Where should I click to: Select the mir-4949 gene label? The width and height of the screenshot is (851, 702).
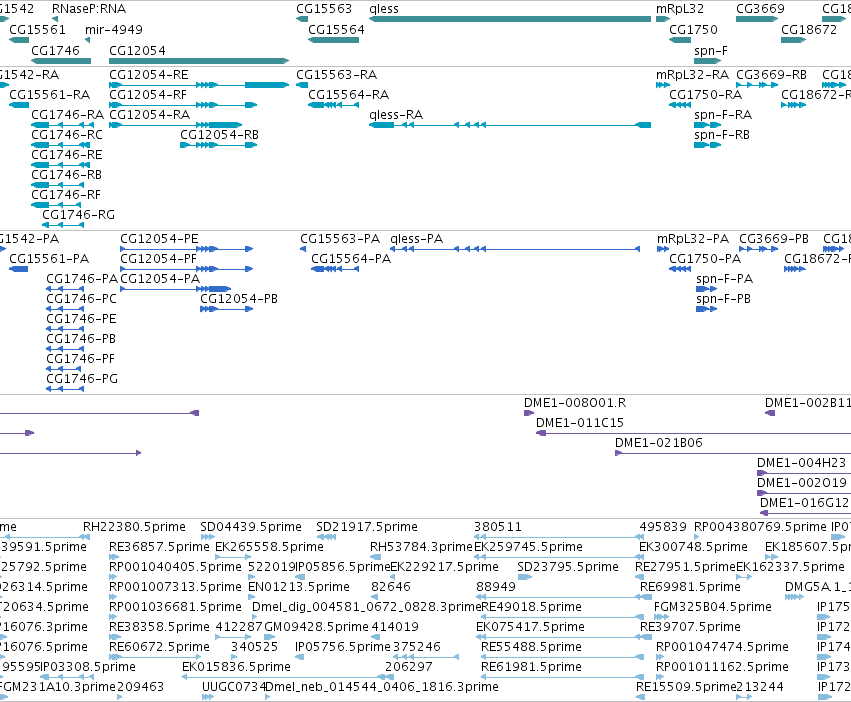click(114, 30)
